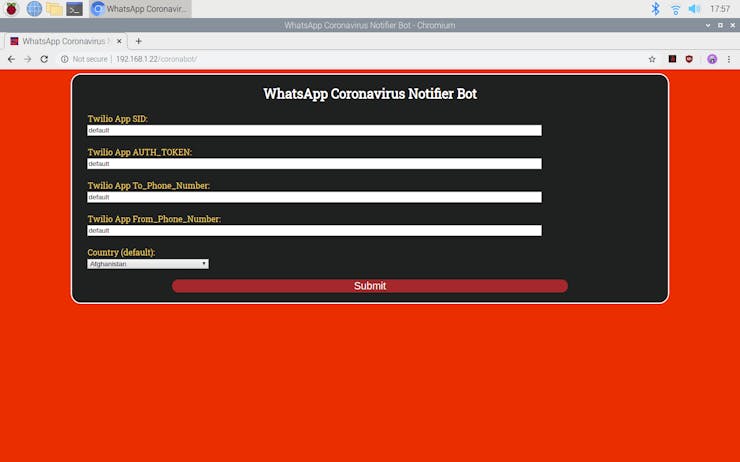The width and height of the screenshot is (740, 462).
Task: Submit the notifier bot form
Action: point(370,286)
